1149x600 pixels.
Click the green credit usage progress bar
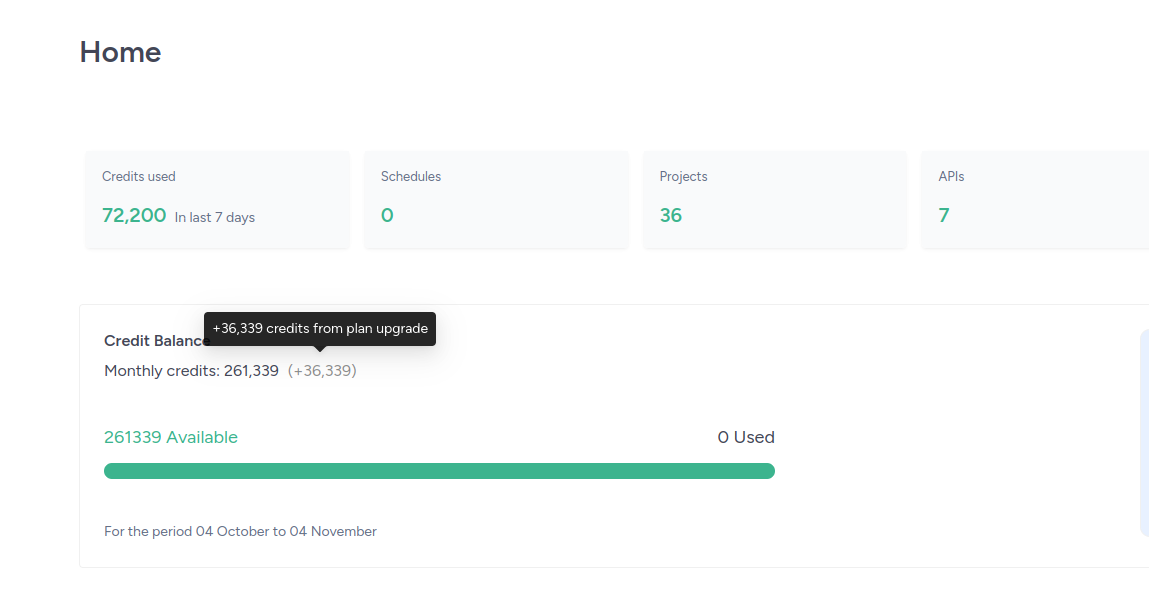[440, 471]
